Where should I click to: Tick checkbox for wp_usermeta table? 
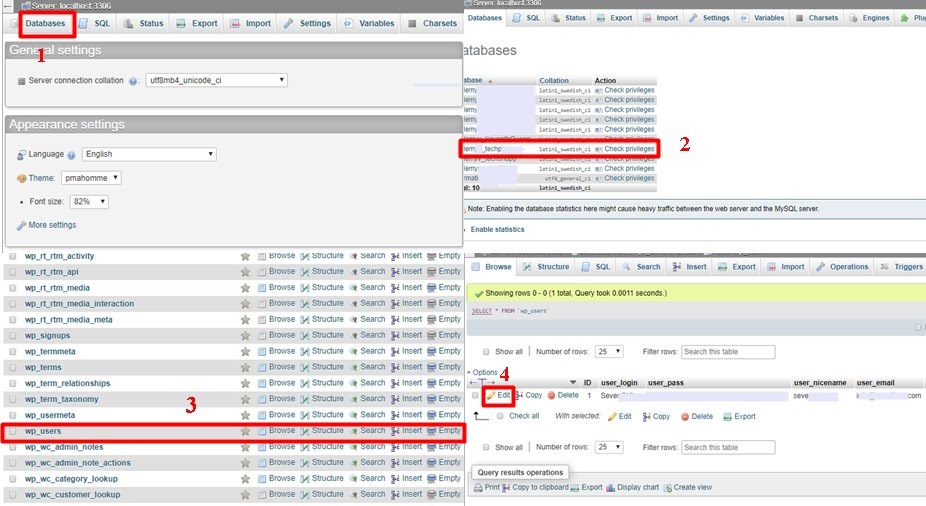point(12,416)
